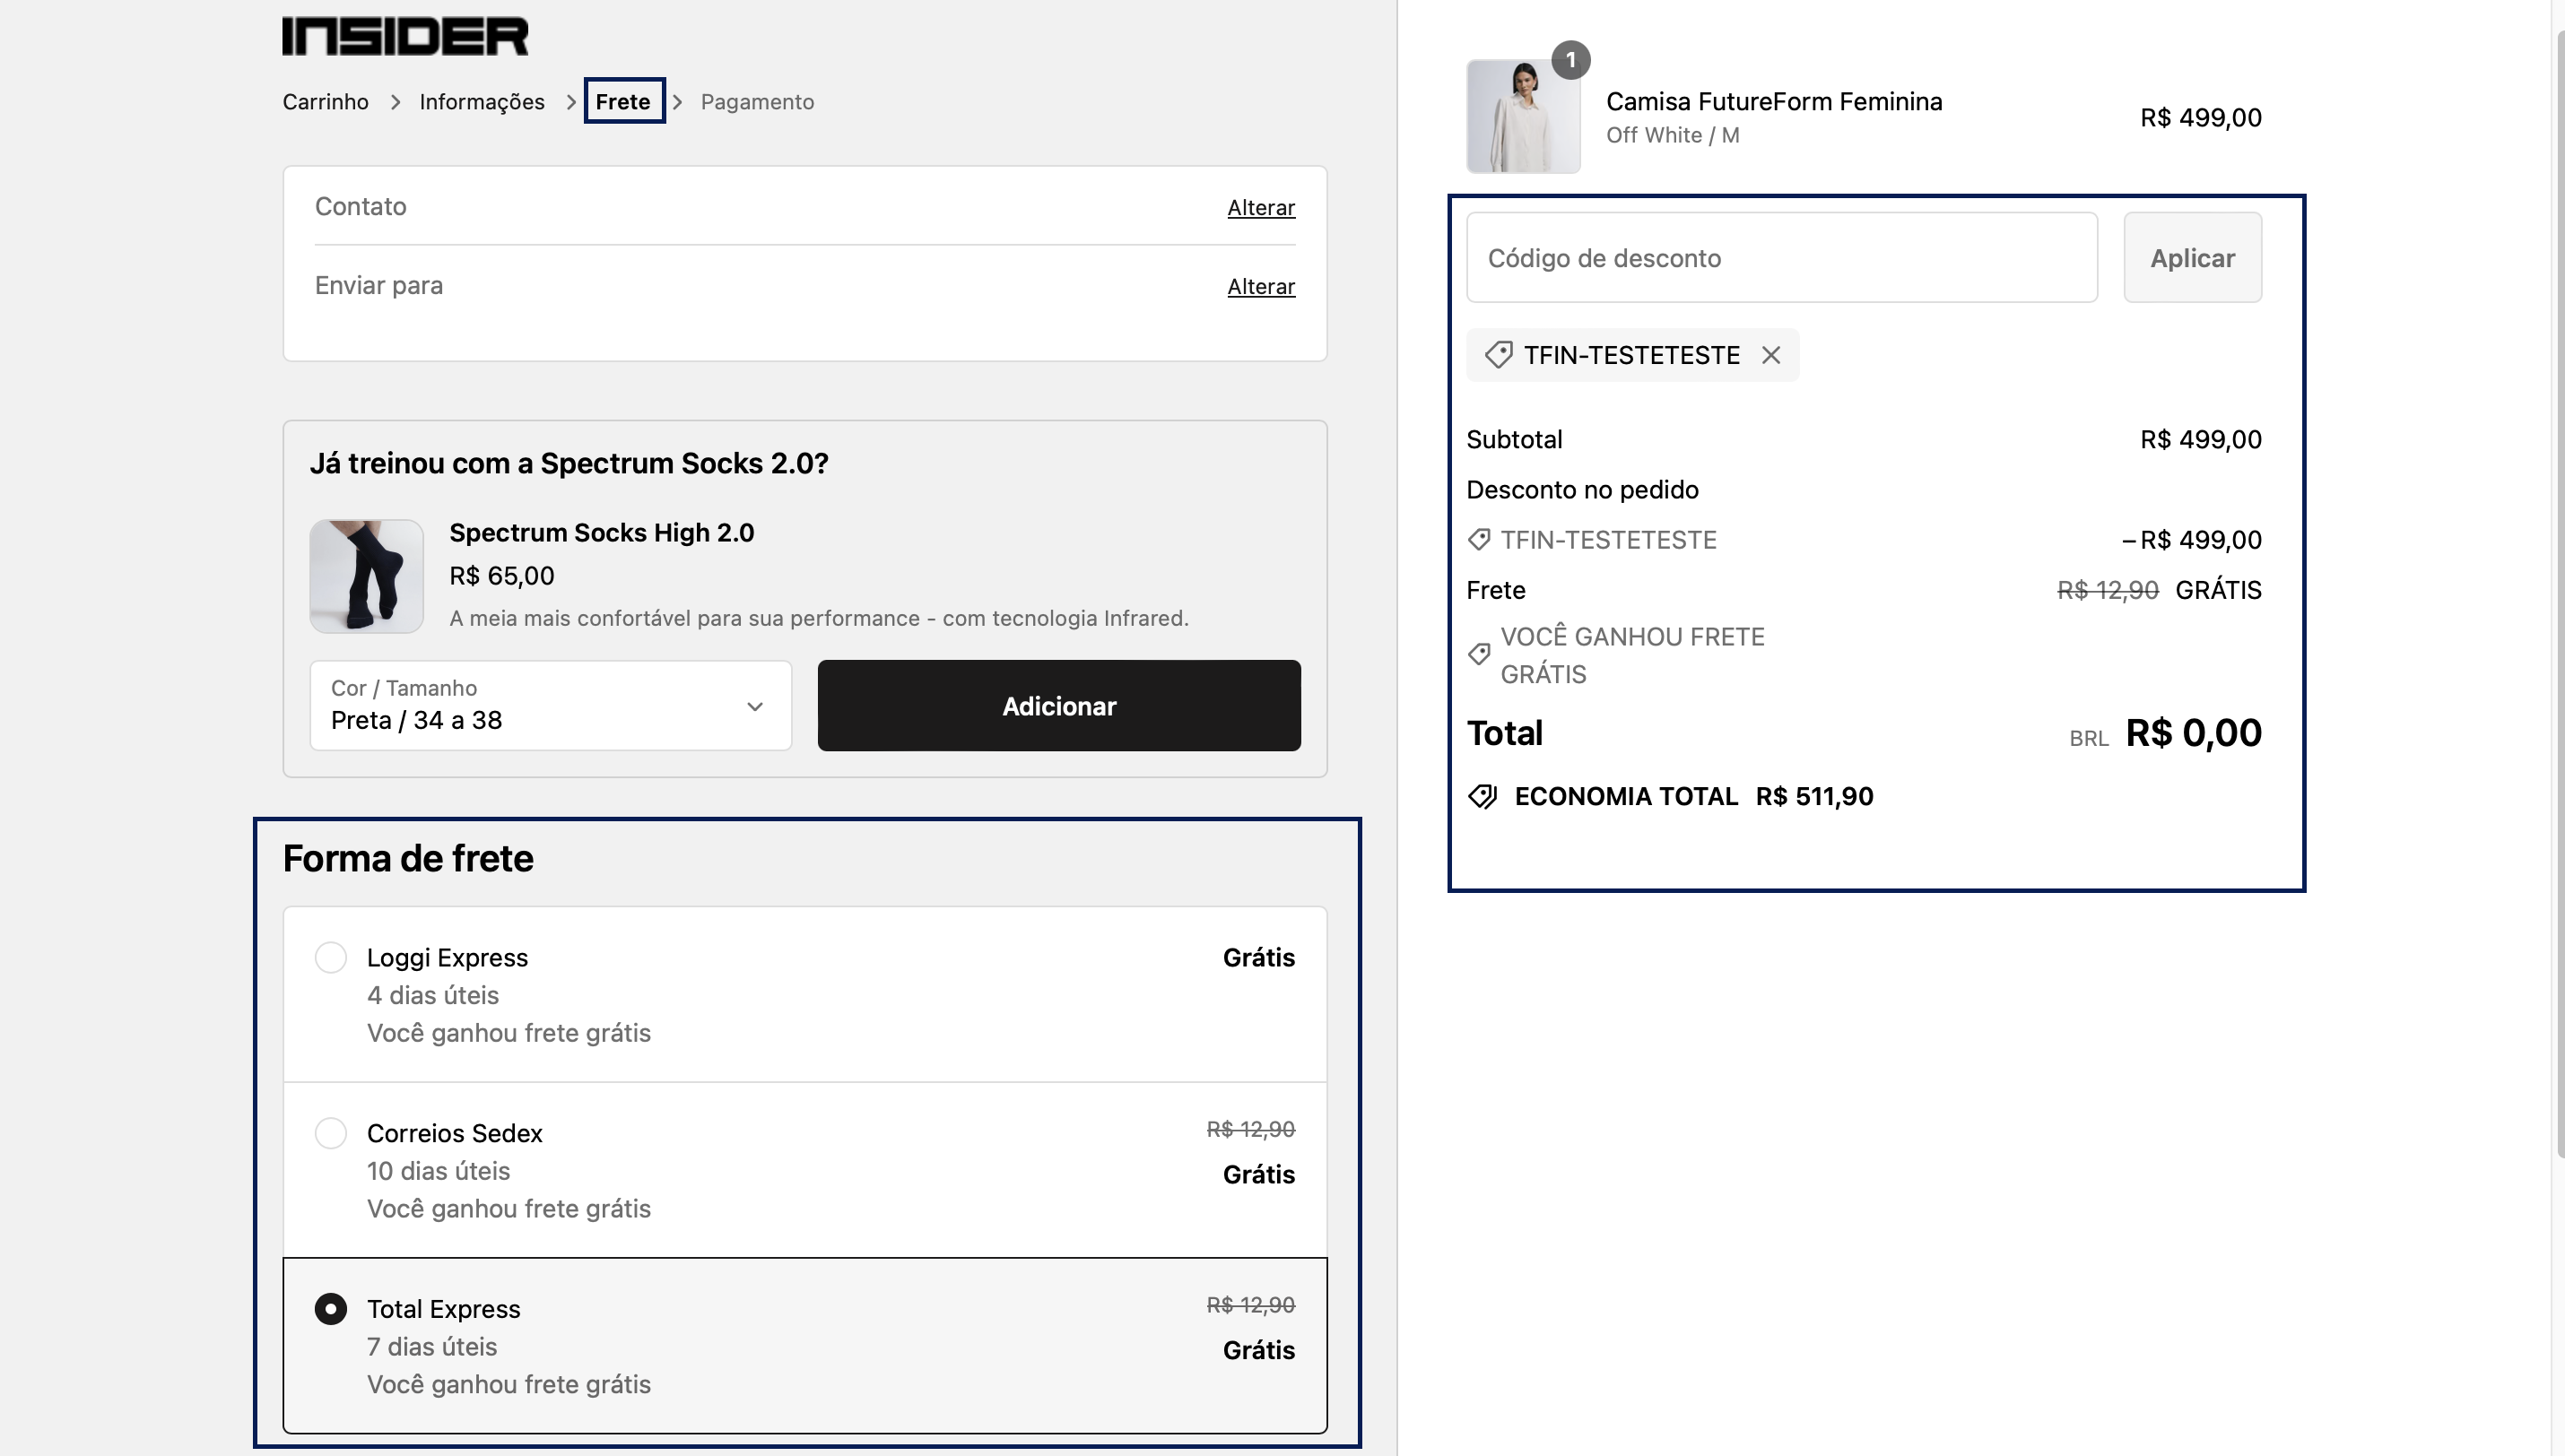Click GRÁTIS label in Frete summary row

click(2218, 590)
